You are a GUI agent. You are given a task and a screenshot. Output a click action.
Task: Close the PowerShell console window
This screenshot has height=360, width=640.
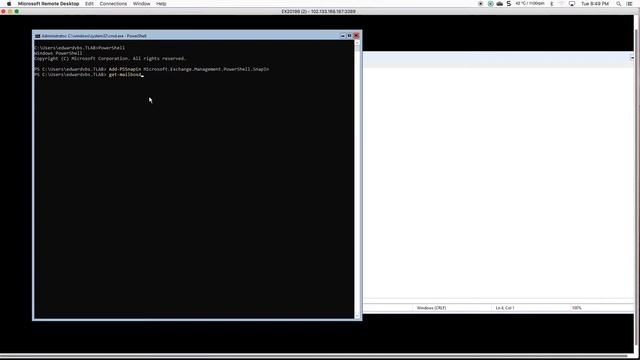click(356, 36)
